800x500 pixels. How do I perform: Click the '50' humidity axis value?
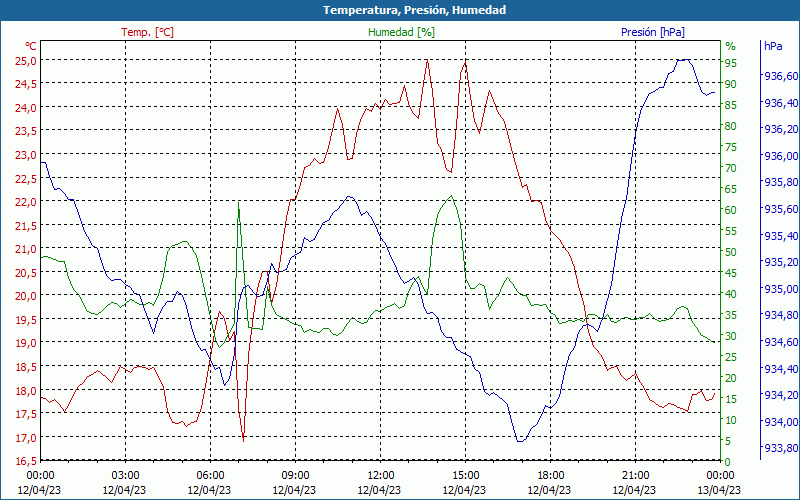tap(731, 252)
